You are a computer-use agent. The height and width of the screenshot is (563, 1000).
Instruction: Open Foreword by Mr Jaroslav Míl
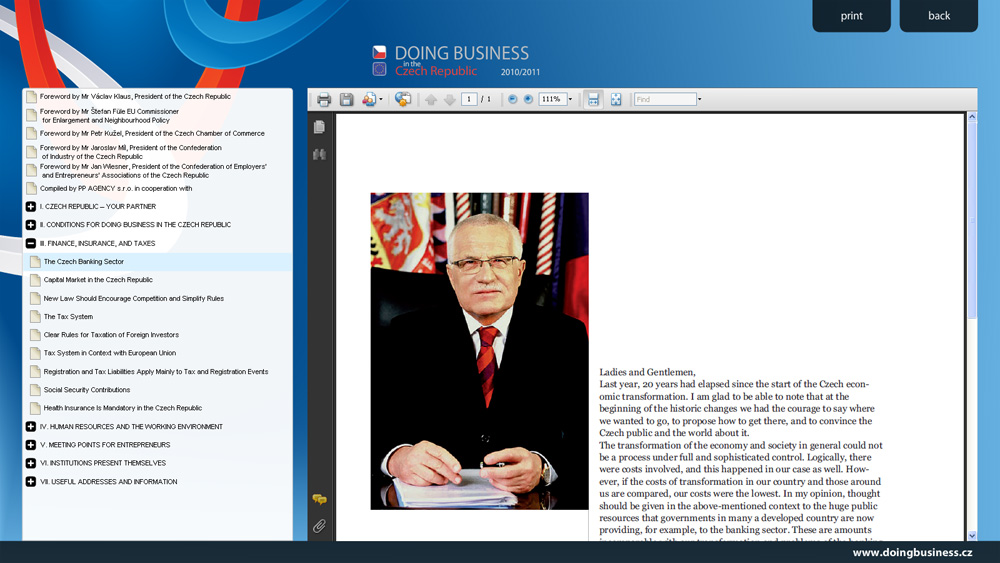click(x=131, y=152)
